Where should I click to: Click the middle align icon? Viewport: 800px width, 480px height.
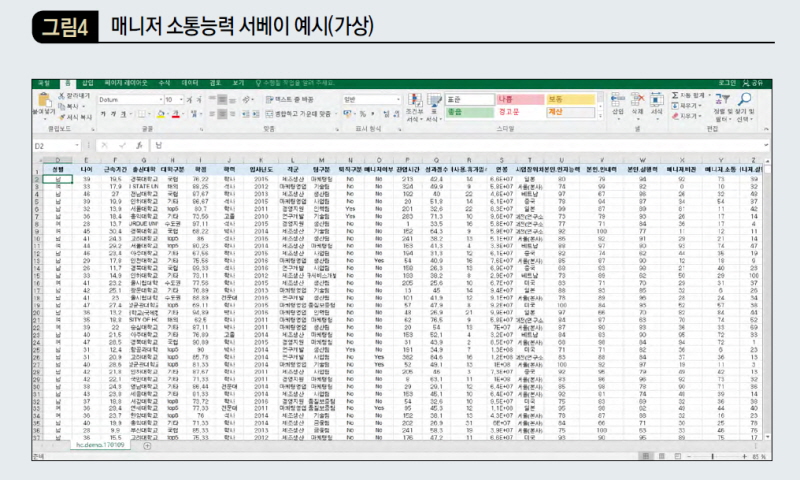pyautogui.click(x=222, y=99)
